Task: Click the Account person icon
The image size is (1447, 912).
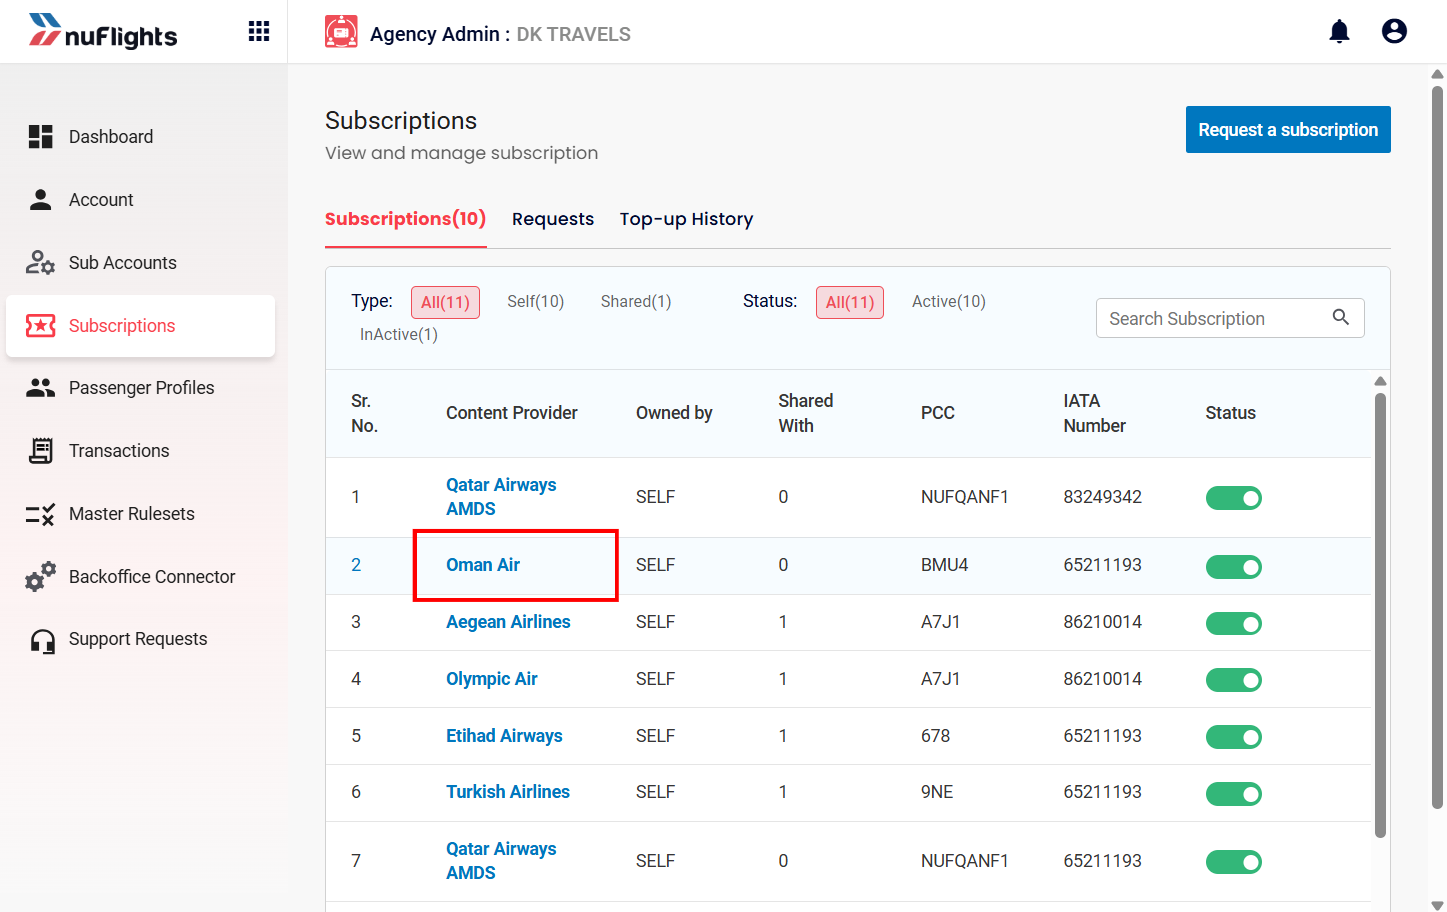Action: point(40,200)
